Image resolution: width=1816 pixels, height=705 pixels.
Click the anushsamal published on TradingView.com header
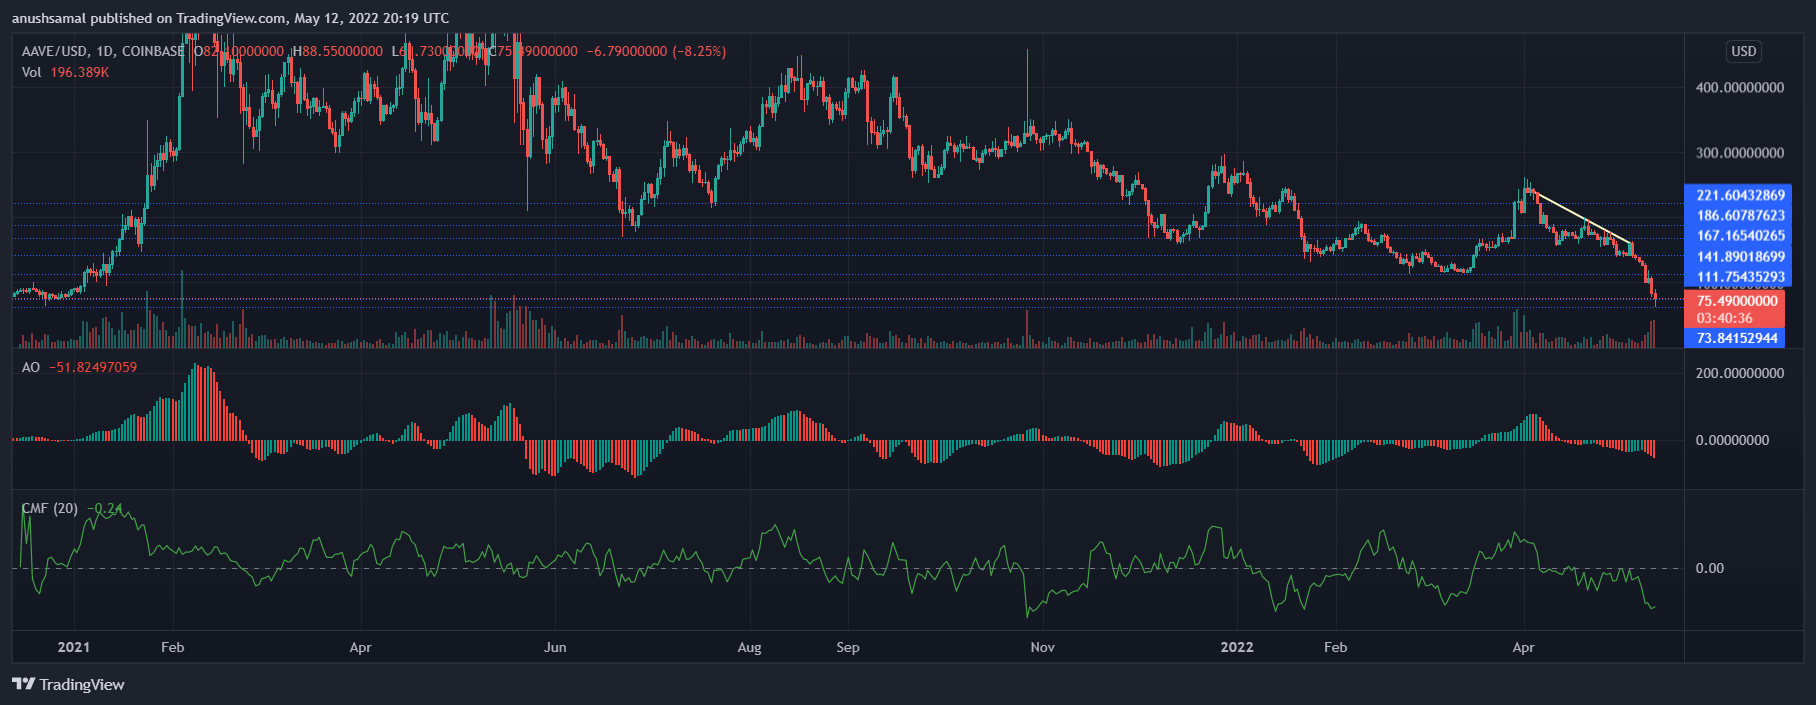point(230,18)
